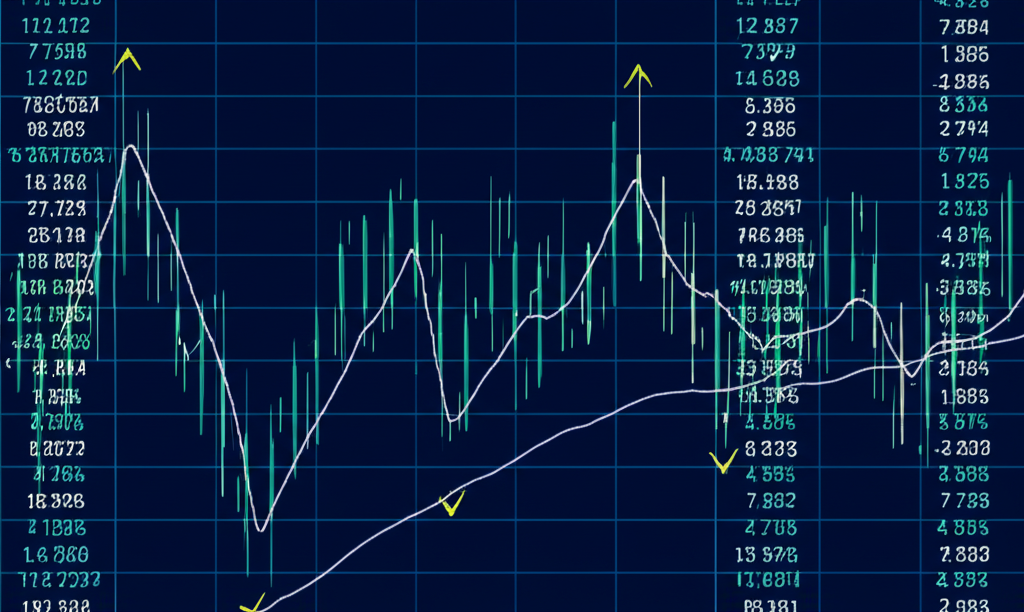The image size is (1024, 612).
Task: Click the far-right dip of the white line
Action: tap(909, 375)
